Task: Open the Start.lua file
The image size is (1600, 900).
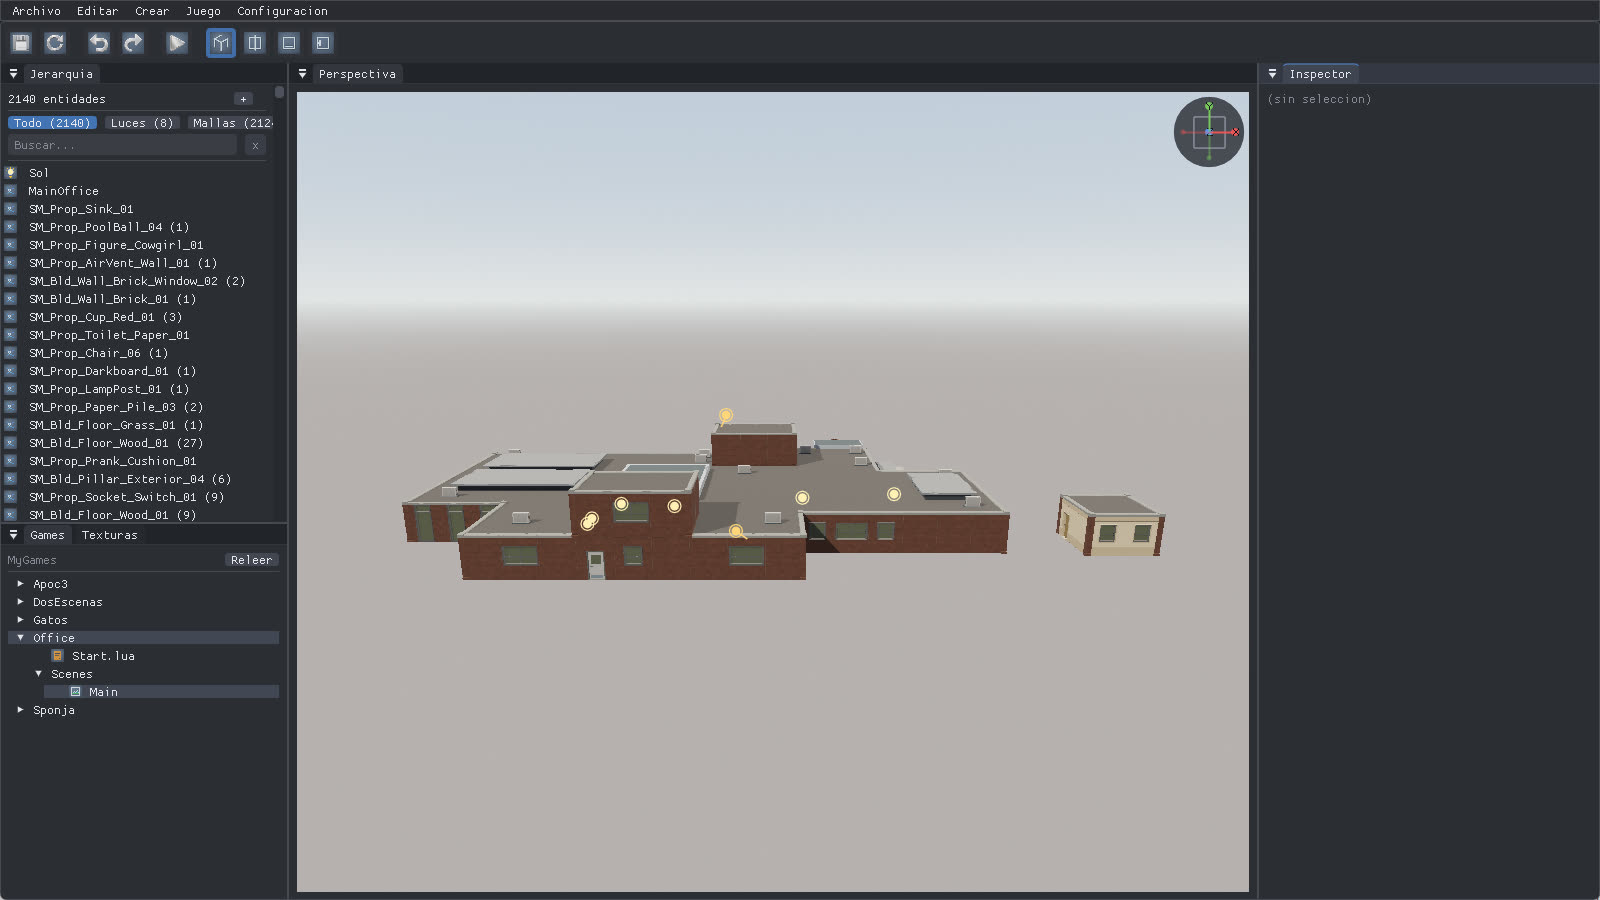Action: [103, 656]
